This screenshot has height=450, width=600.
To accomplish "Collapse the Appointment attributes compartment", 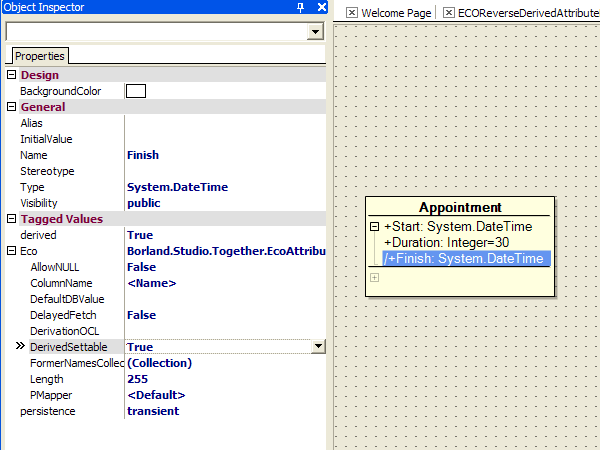I will point(375,227).
